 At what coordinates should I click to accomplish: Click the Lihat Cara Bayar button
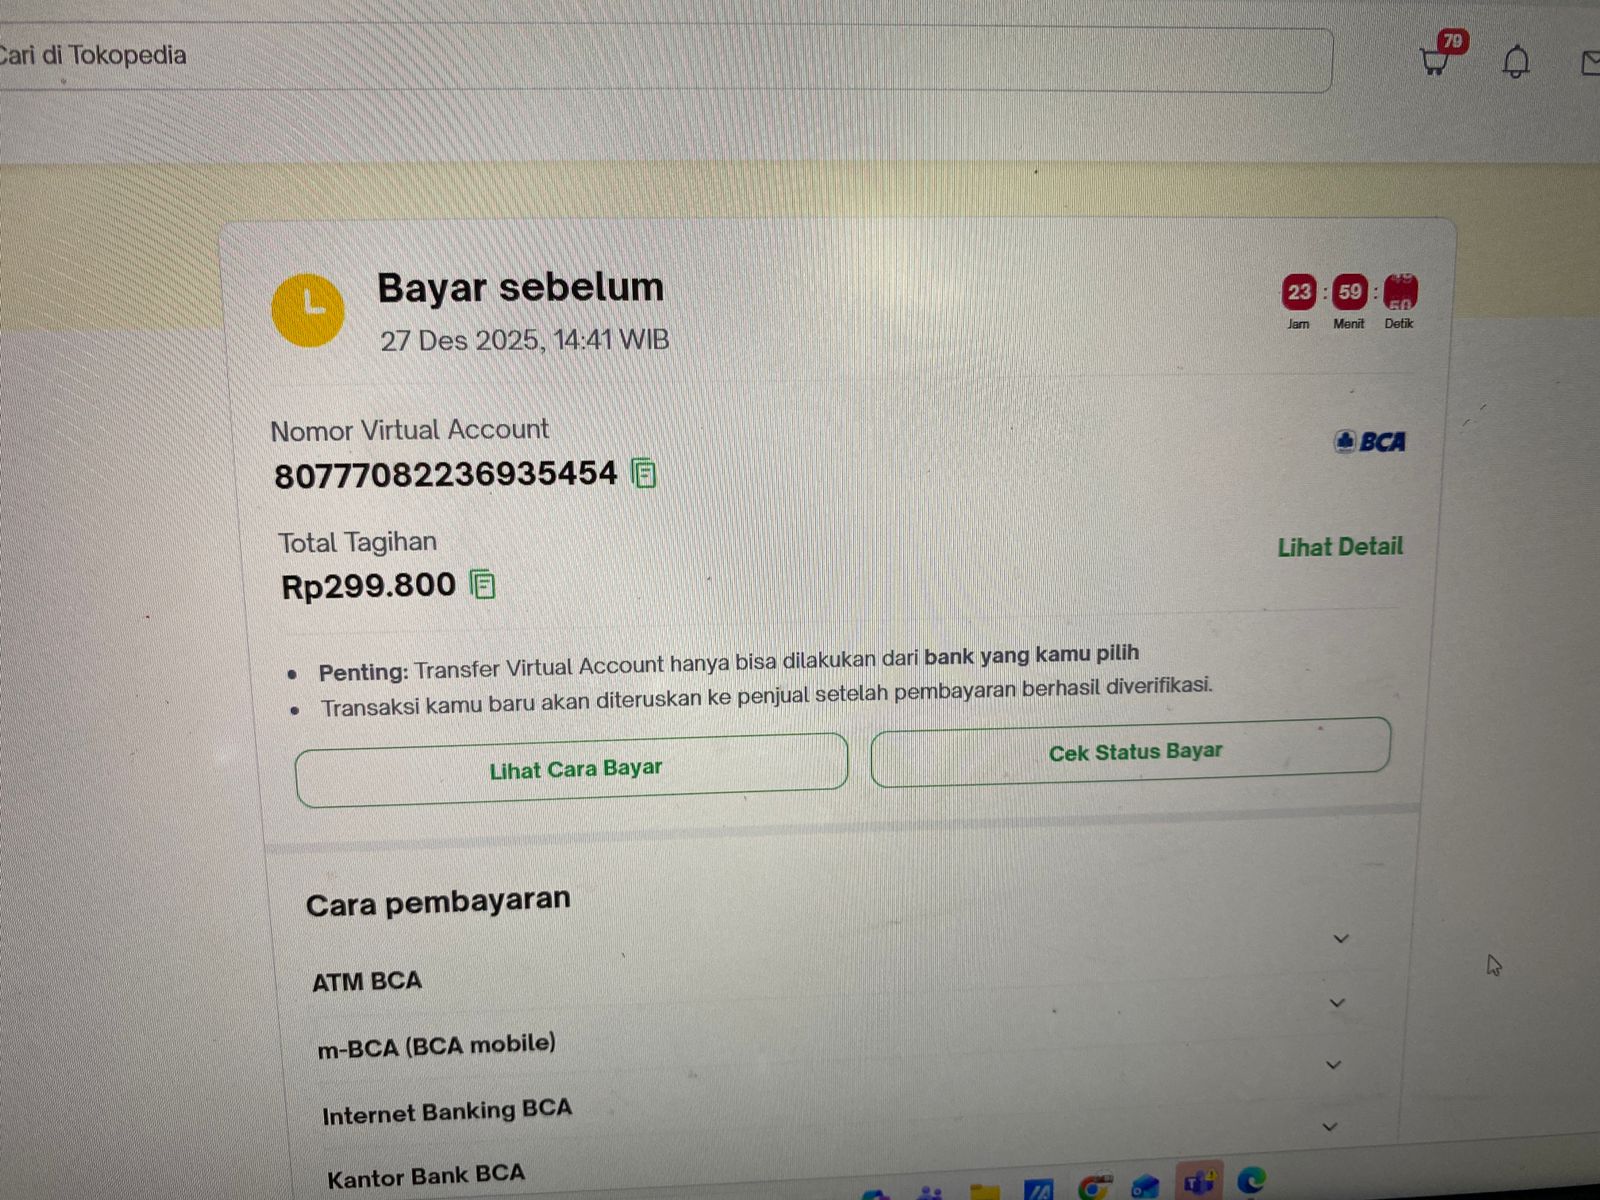(572, 769)
